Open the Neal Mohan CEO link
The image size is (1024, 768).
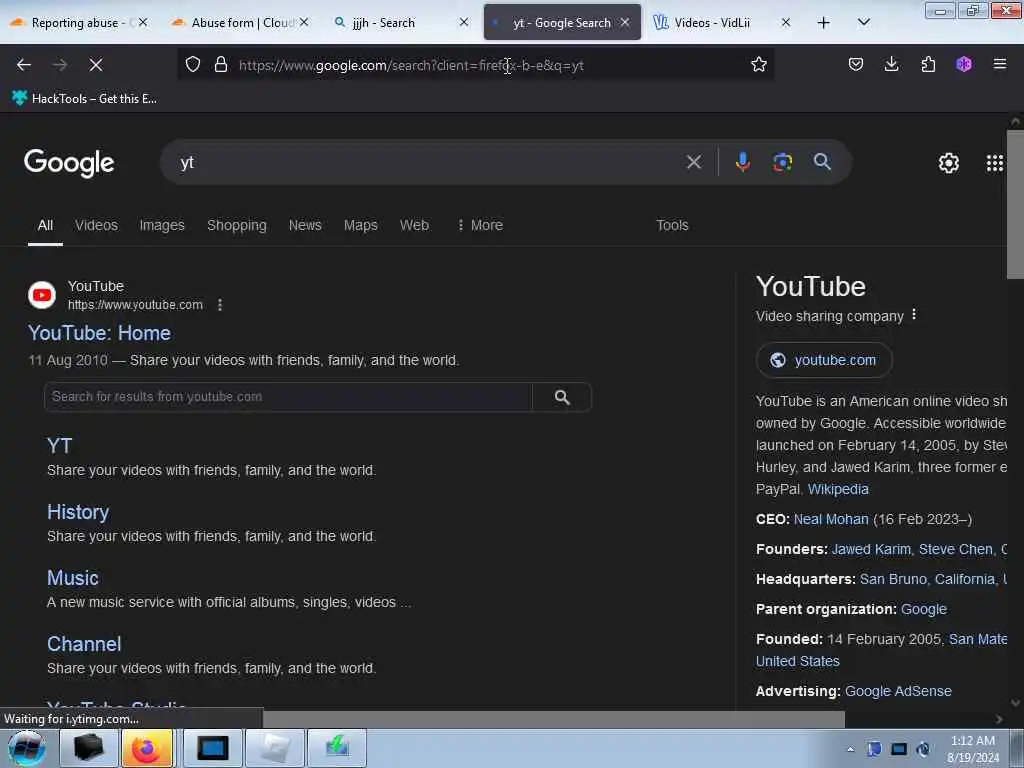click(831, 519)
